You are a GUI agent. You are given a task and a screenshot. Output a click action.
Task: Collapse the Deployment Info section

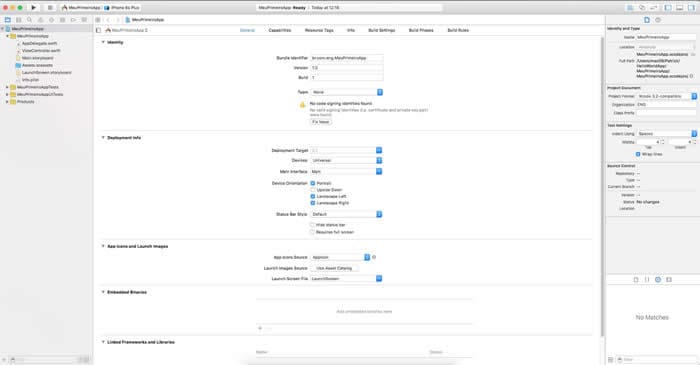[103, 137]
